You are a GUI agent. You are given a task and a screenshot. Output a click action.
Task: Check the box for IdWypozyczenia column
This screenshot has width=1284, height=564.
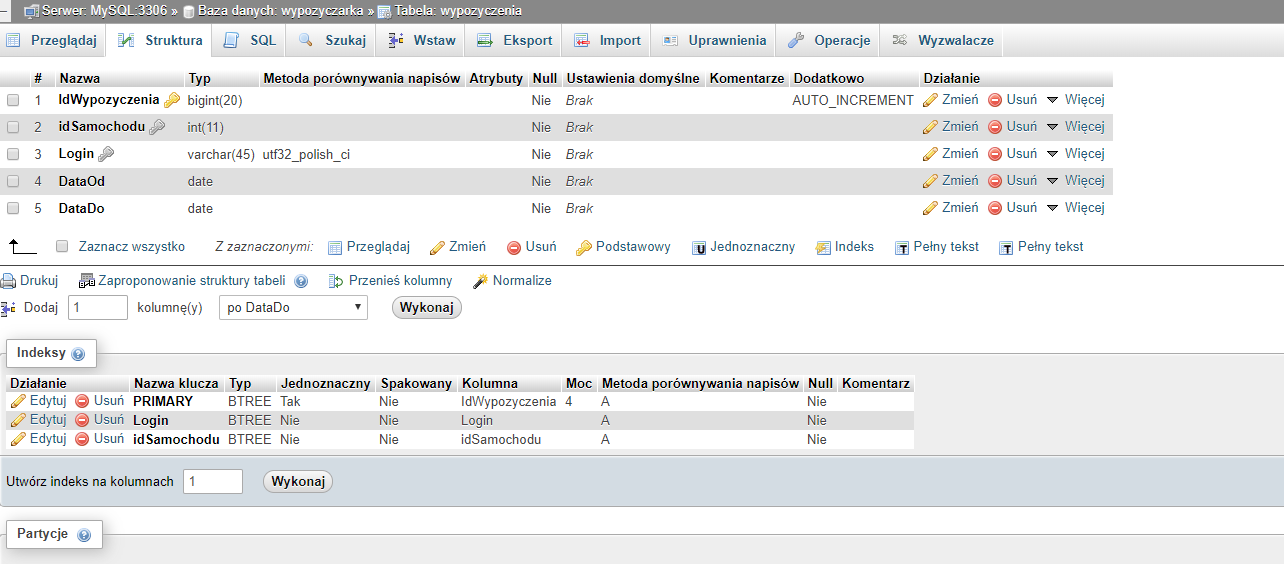pos(13,100)
